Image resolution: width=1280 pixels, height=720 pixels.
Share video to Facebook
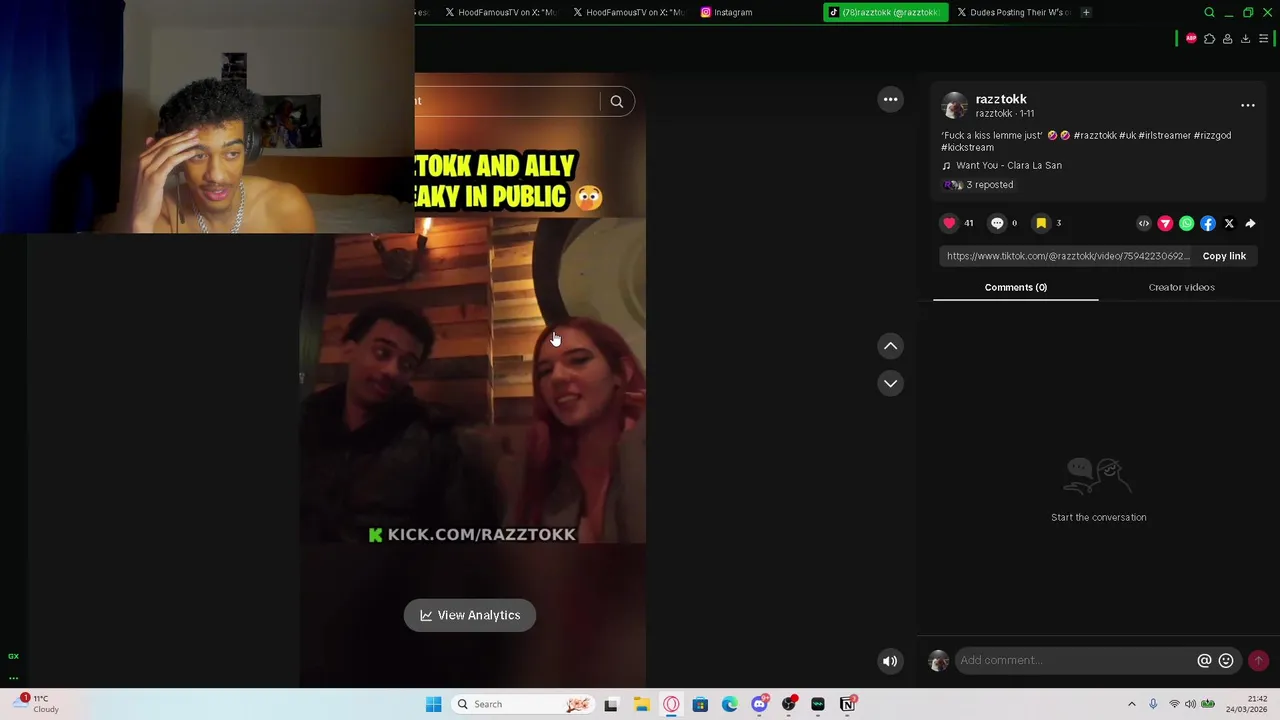coord(1208,224)
